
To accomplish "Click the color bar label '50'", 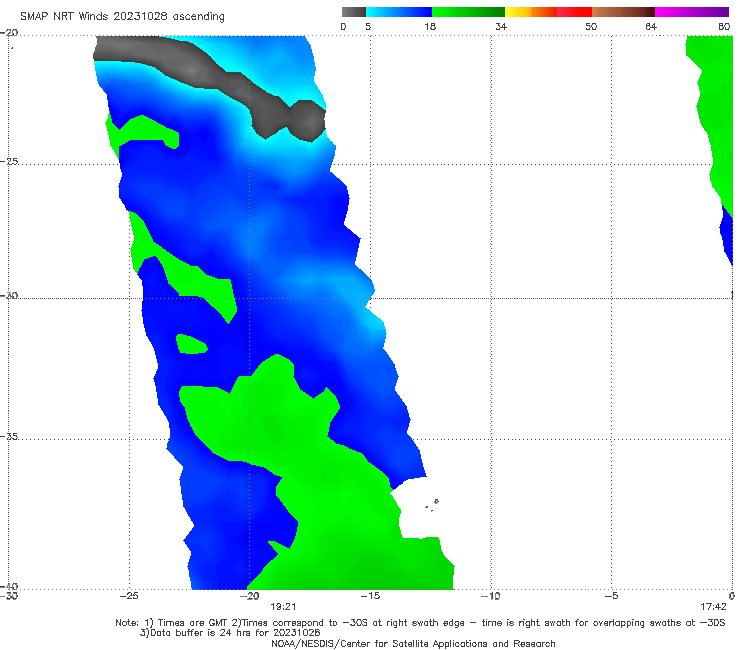I will [591, 26].
